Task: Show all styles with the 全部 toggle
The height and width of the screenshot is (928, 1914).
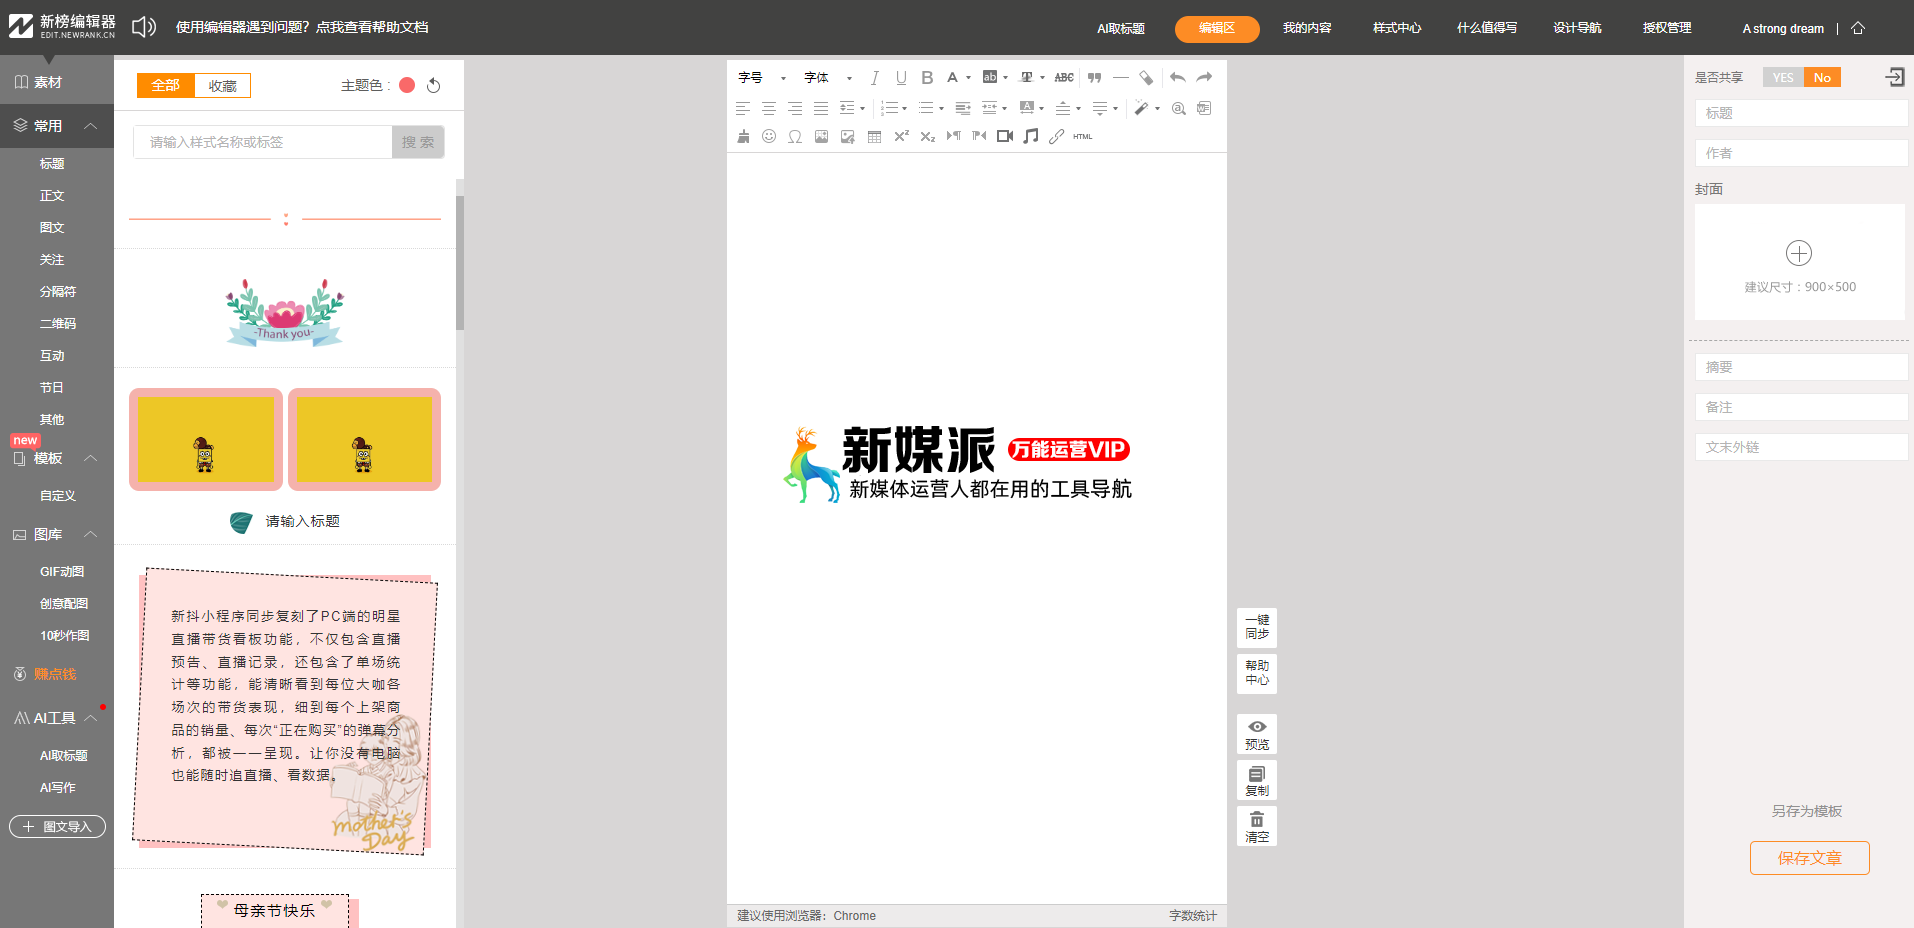Action: (166, 86)
